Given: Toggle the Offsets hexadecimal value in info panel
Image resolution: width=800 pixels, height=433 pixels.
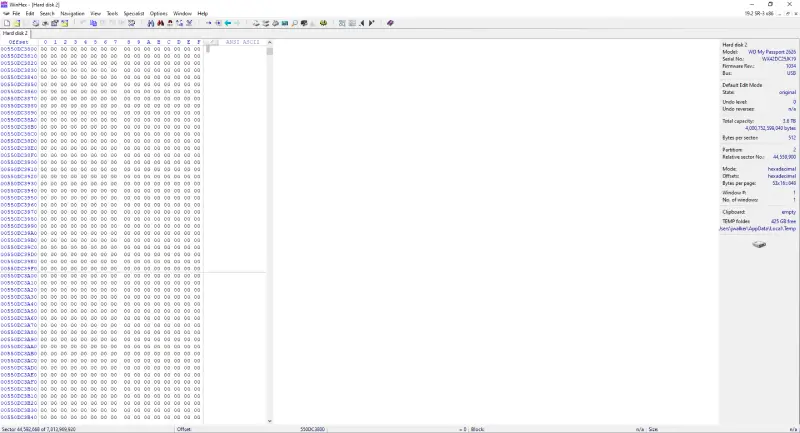Looking at the screenshot, I should click(x=781, y=176).
